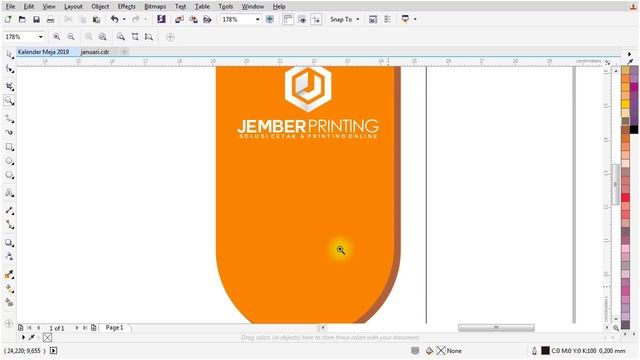Select the Artistic Media tool
The image size is (640, 360).
pos(9,132)
